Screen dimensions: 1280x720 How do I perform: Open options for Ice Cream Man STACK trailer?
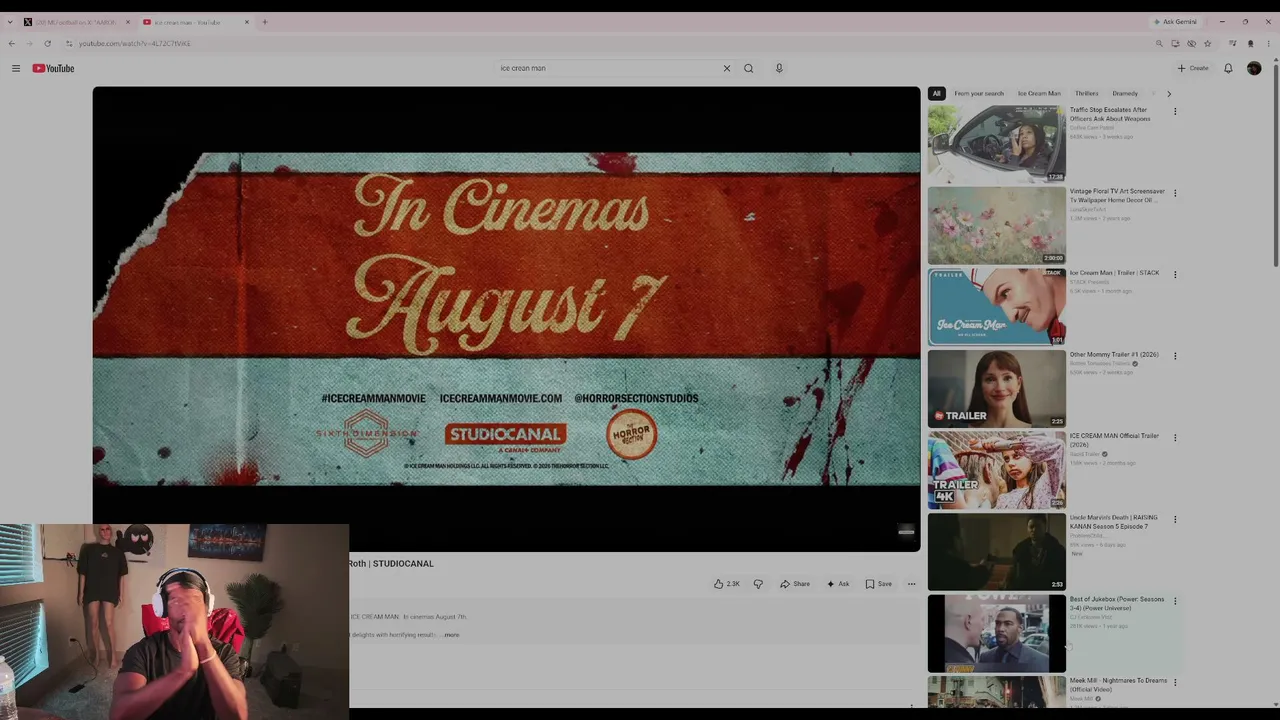click(x=1175, y=275)
